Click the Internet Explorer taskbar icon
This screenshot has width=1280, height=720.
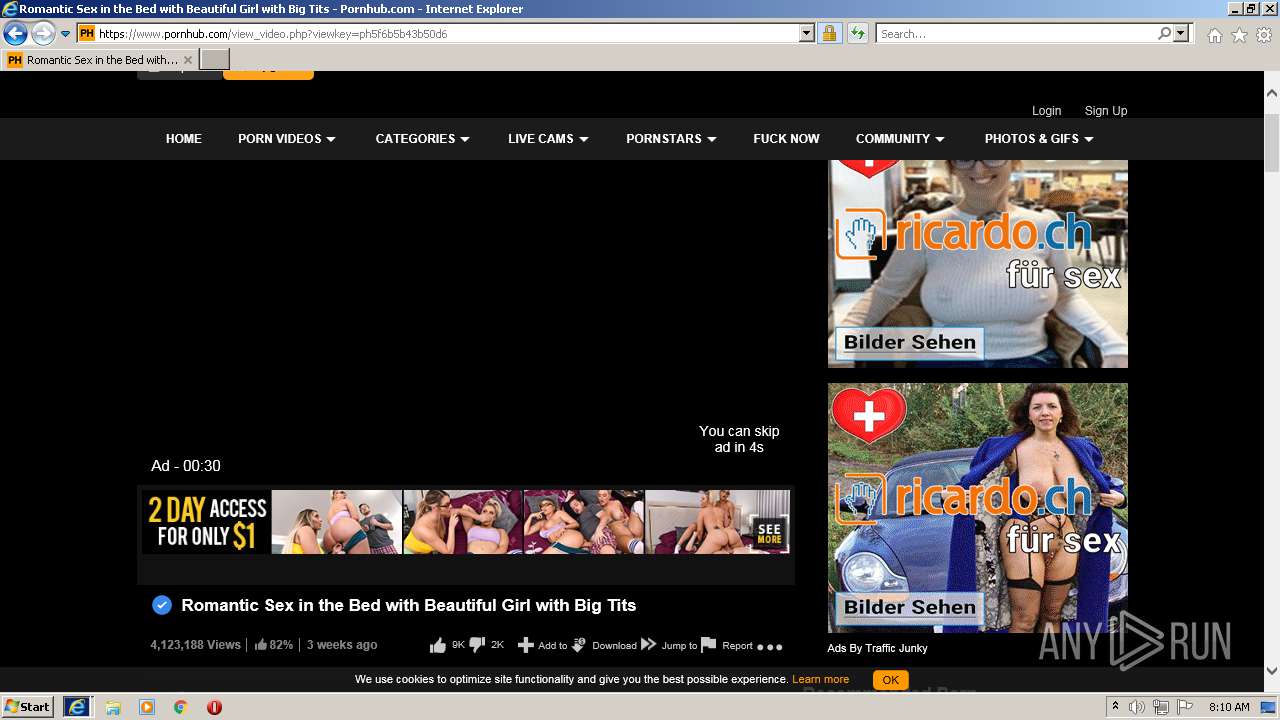(77, 707)
